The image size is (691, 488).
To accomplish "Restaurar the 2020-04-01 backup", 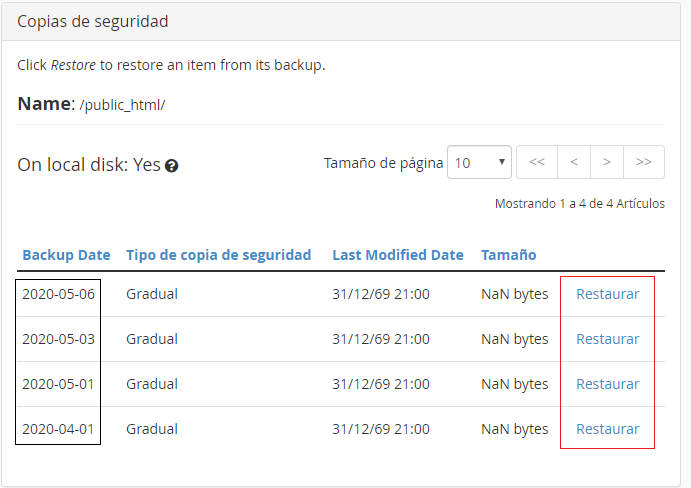I will (608, 429).
